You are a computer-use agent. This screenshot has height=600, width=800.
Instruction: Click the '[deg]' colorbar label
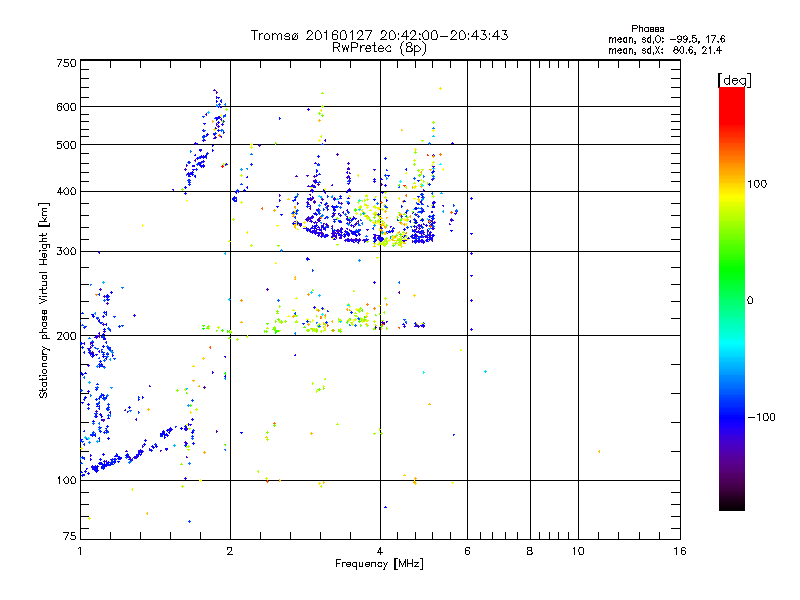pos(734,80)
